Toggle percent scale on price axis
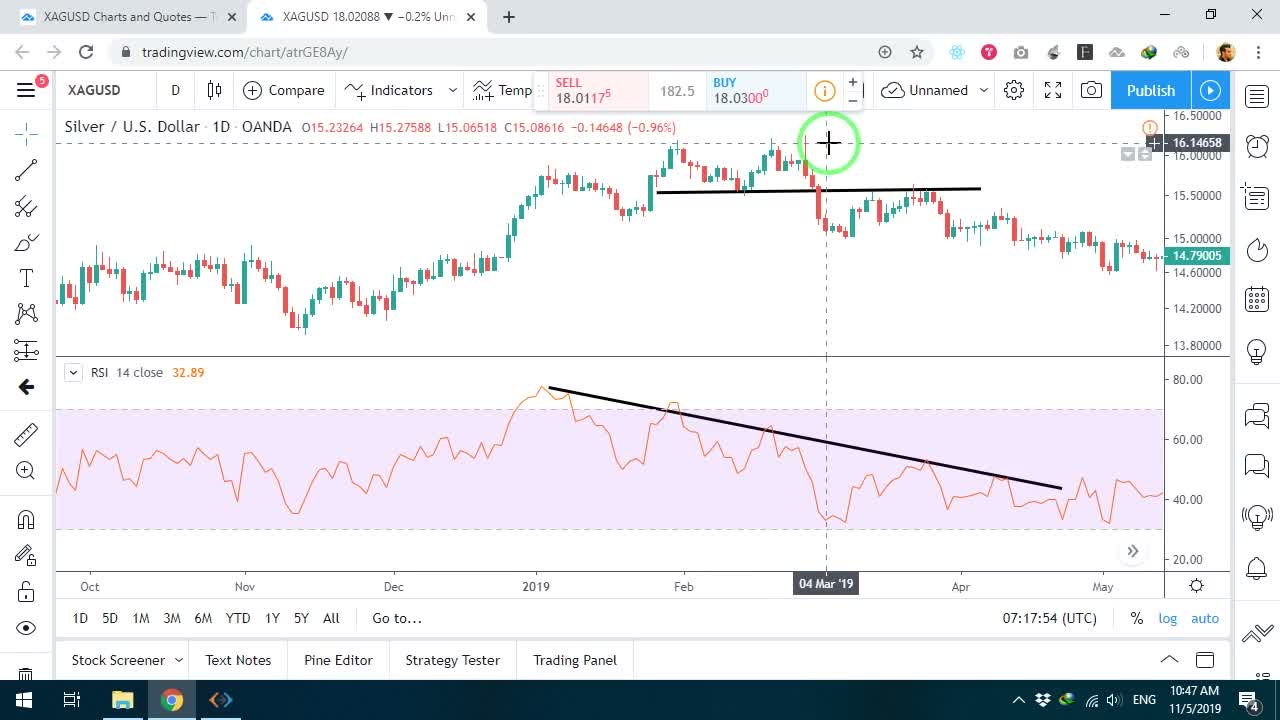Viewport: 1280px width, 720px height. click(x=1137, y=618)
